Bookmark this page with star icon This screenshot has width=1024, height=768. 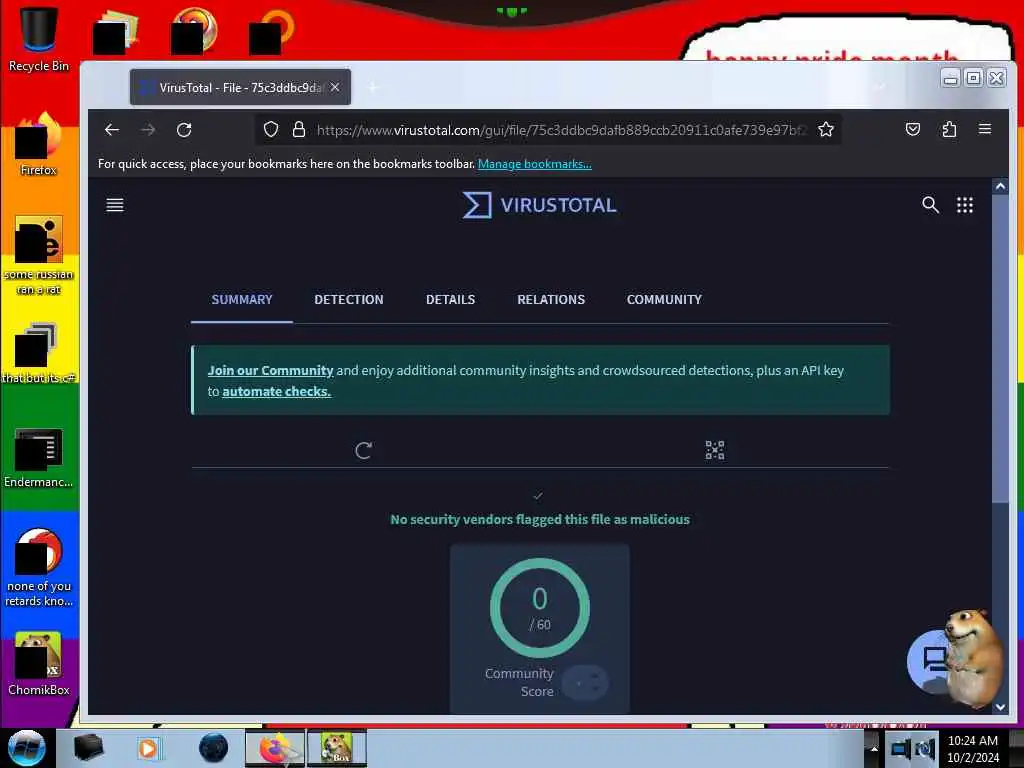[x=826, y=130]
